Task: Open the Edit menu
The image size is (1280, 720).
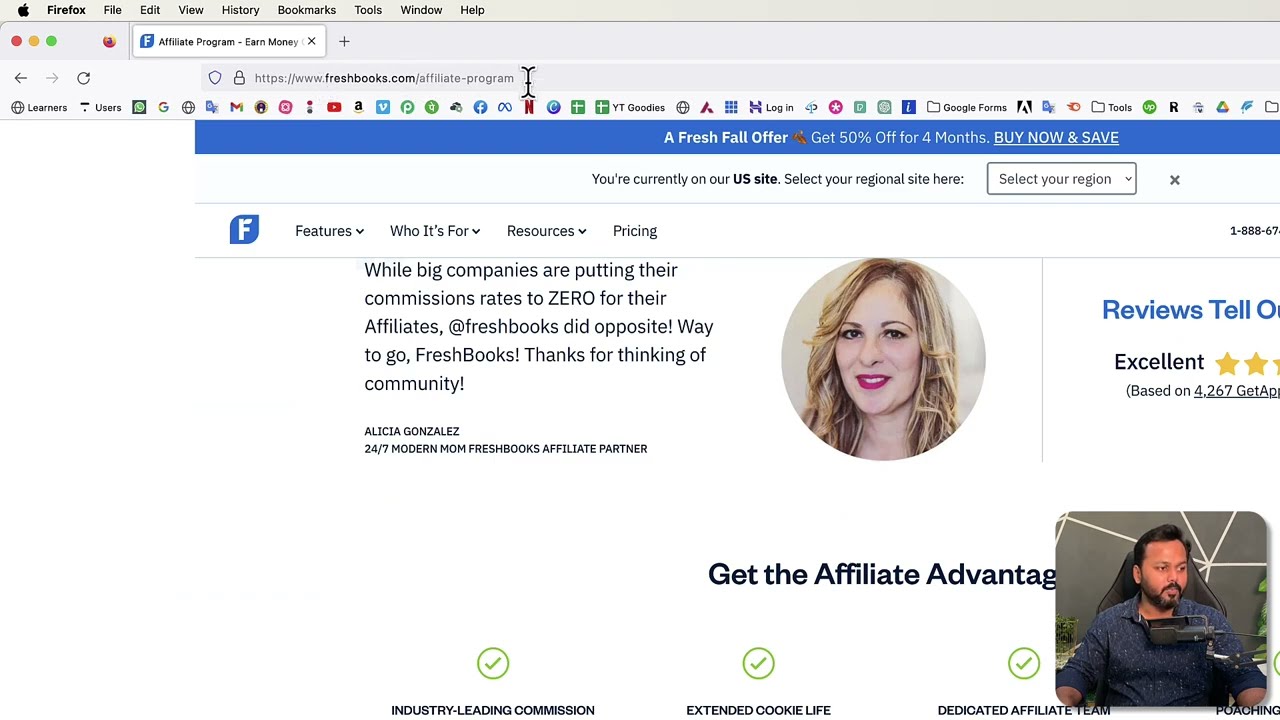Action: 150,10
